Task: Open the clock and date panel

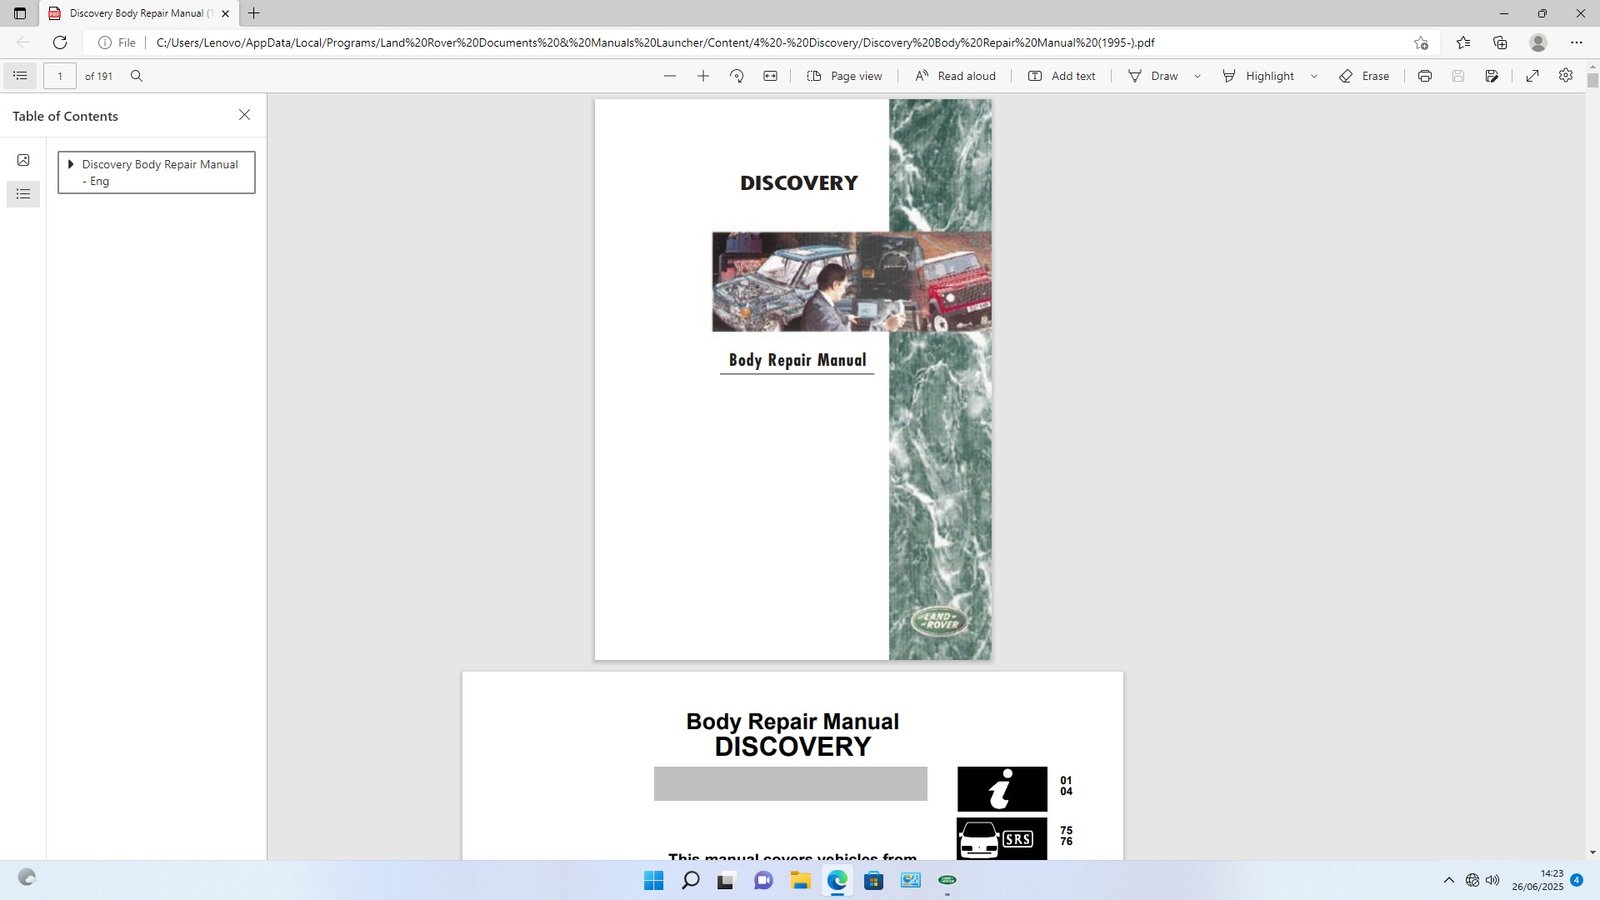Action: click(x=1538, y=880)
